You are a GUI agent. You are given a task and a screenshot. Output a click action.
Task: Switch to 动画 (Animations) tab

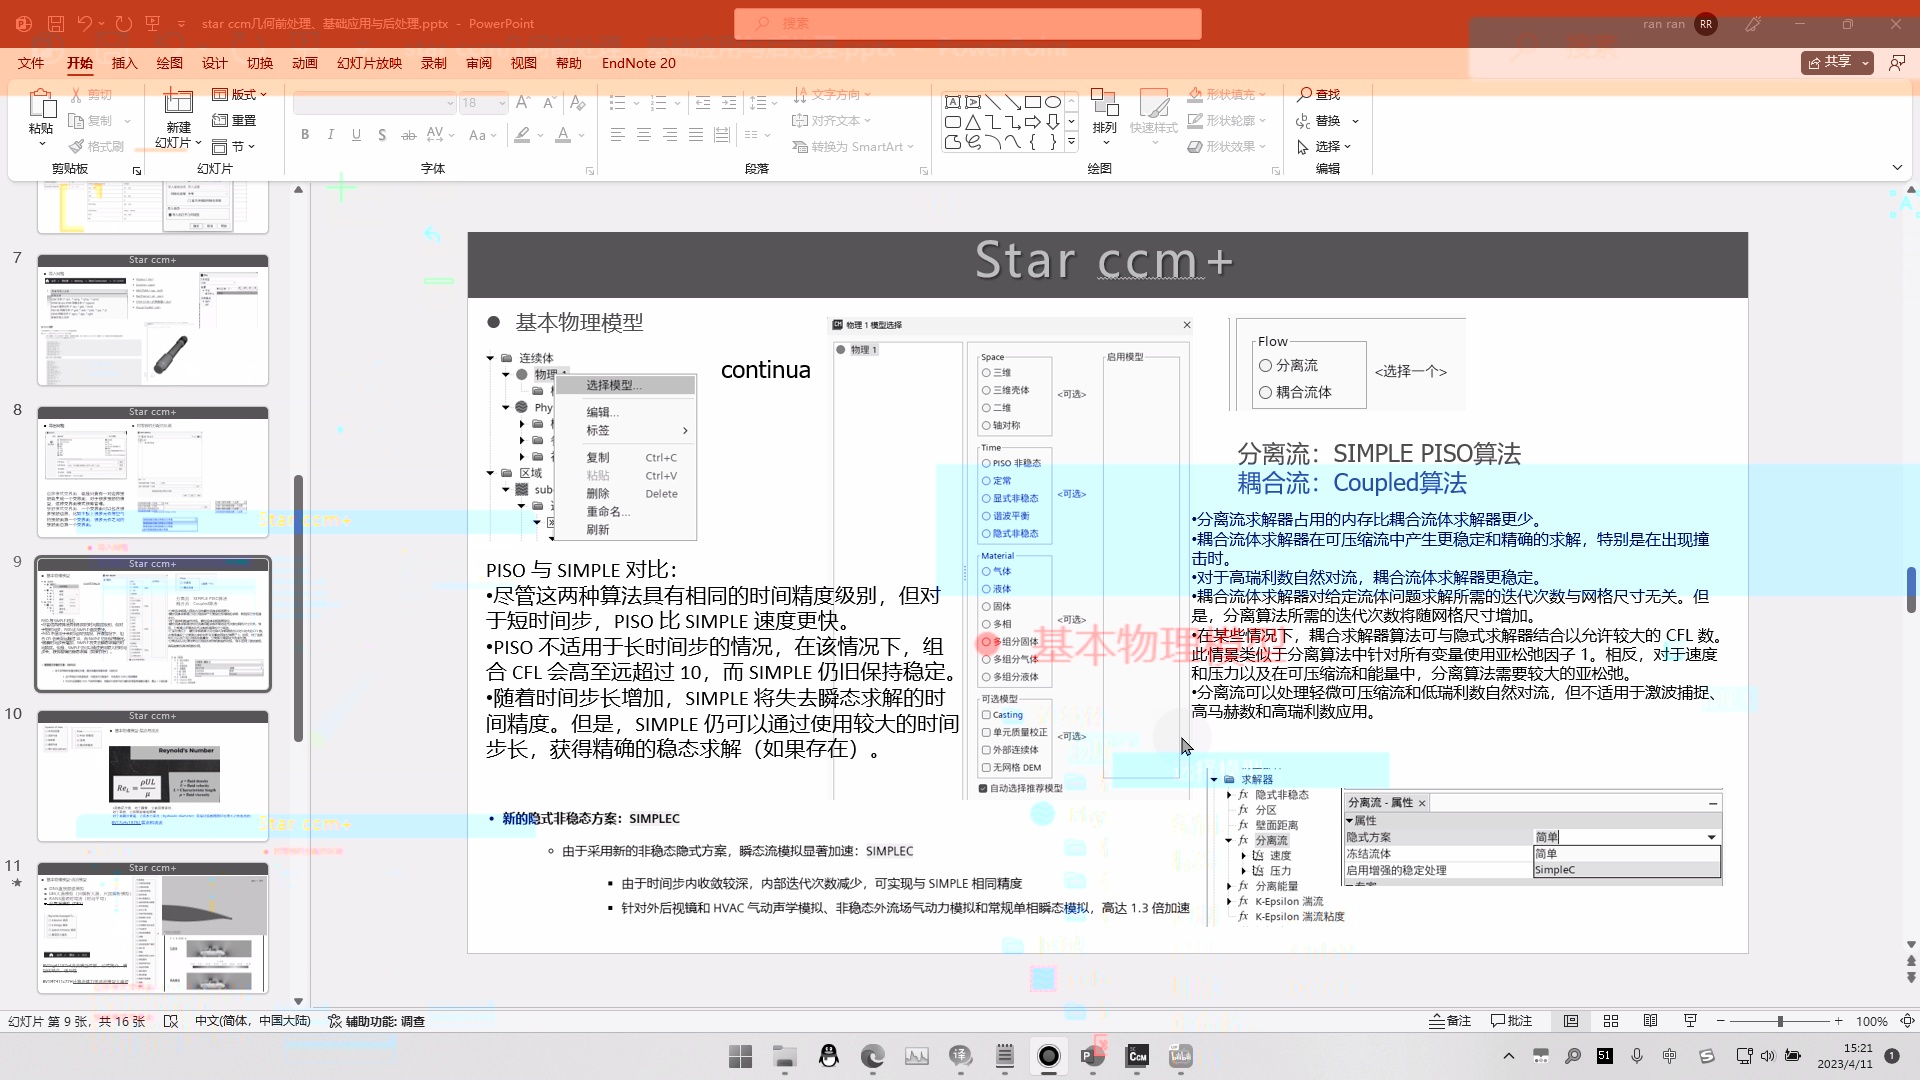pos(304,63)
